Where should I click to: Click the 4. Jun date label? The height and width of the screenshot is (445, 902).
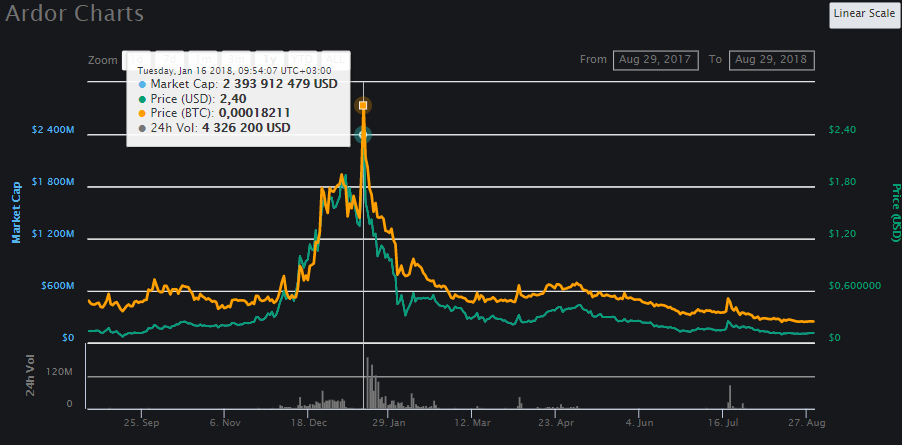pyautogui.click(x=640, y=423)
